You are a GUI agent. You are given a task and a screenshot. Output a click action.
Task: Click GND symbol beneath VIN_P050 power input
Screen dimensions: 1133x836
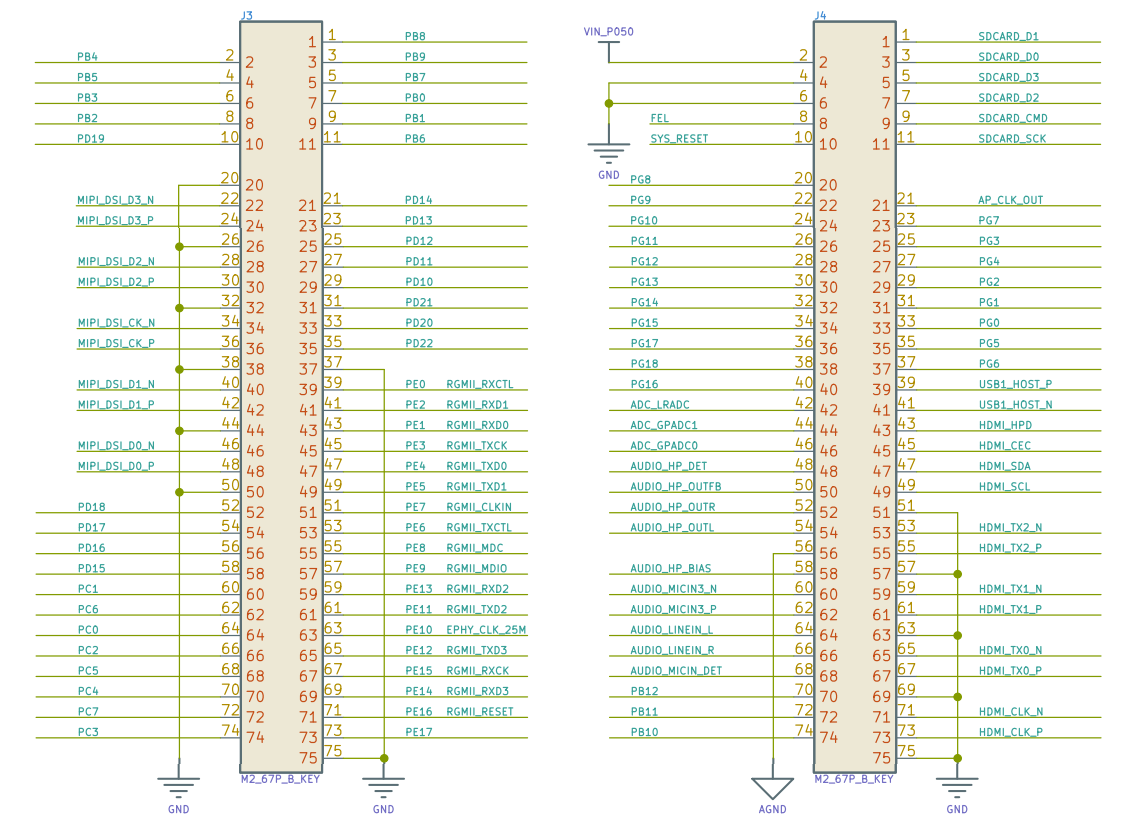608,154
